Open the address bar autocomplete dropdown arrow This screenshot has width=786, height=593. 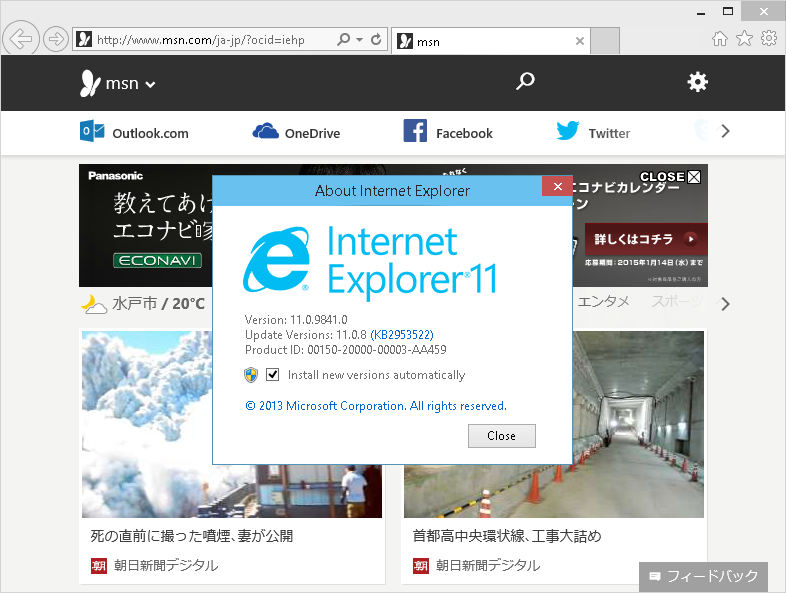tap(359, 39)
